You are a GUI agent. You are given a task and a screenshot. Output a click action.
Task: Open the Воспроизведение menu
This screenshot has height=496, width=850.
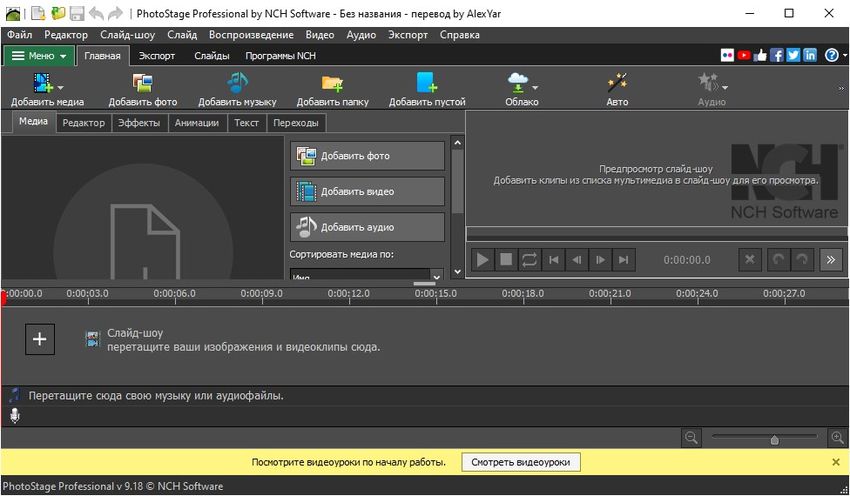[251, 35]
